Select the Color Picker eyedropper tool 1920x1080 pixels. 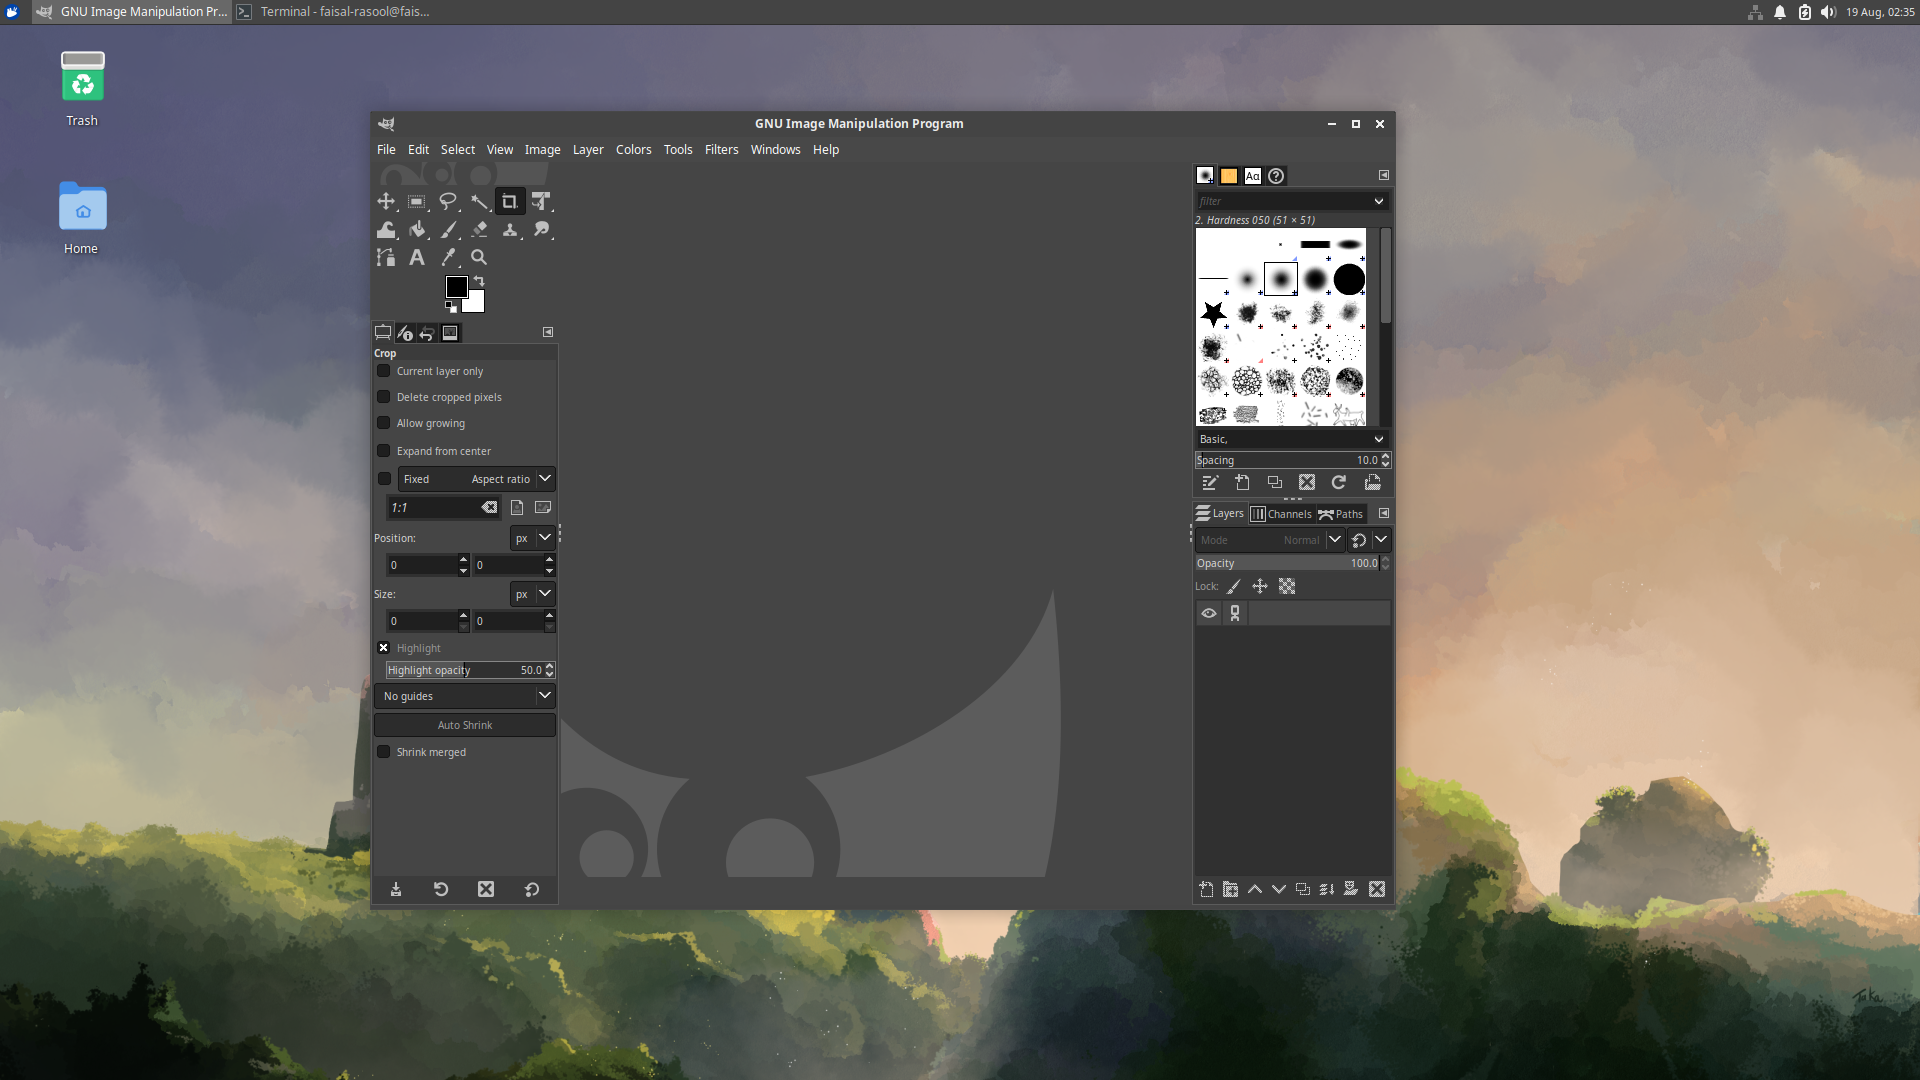coord(448,257)
